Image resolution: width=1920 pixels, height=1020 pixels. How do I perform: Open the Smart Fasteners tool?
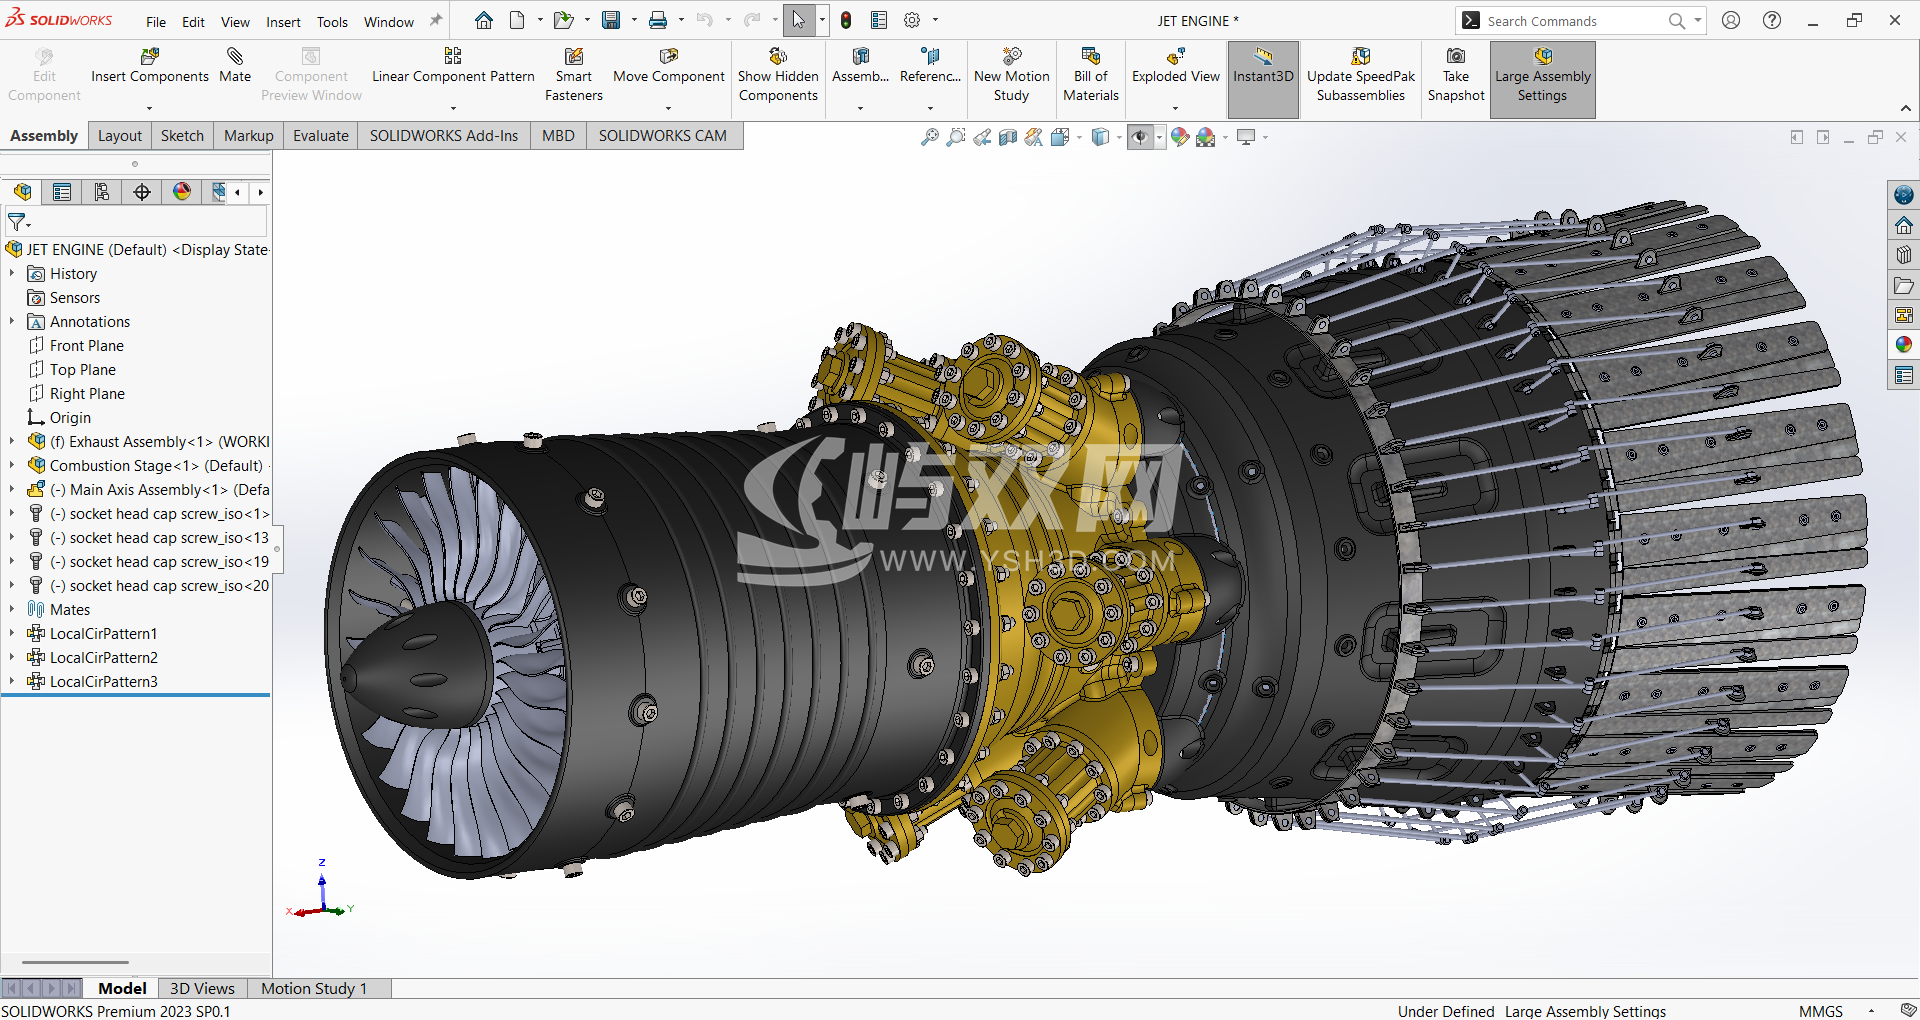(x=574, y=75)
